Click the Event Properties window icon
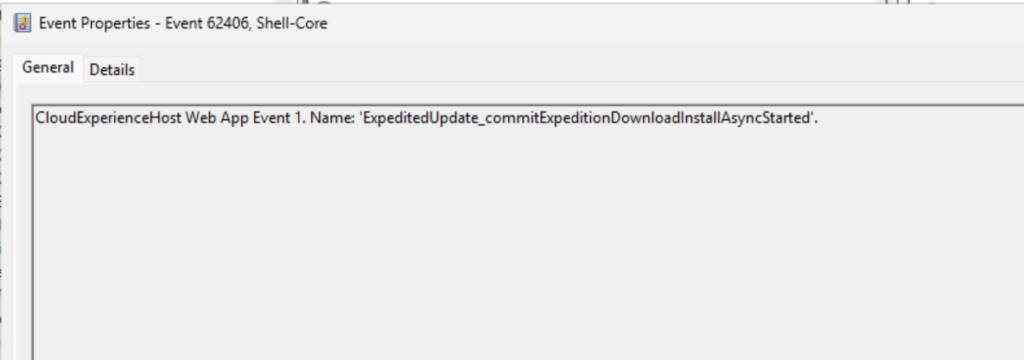 pyautogui.click(x=23, y=24)
